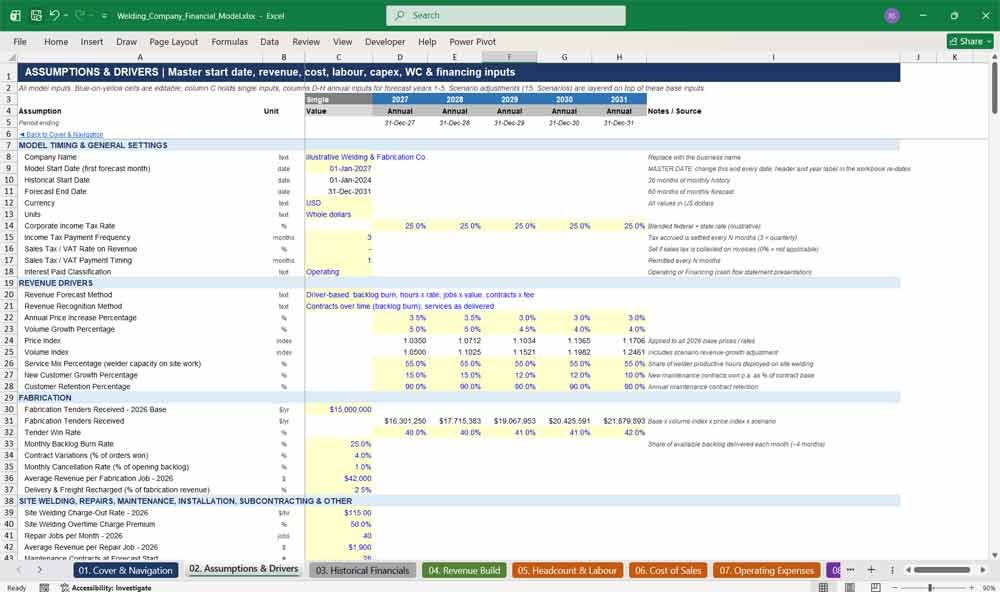1000x592 pixels.
Task: Add a new sheet with plus icon
Action: pyautogui.click(x=871, y=570)
